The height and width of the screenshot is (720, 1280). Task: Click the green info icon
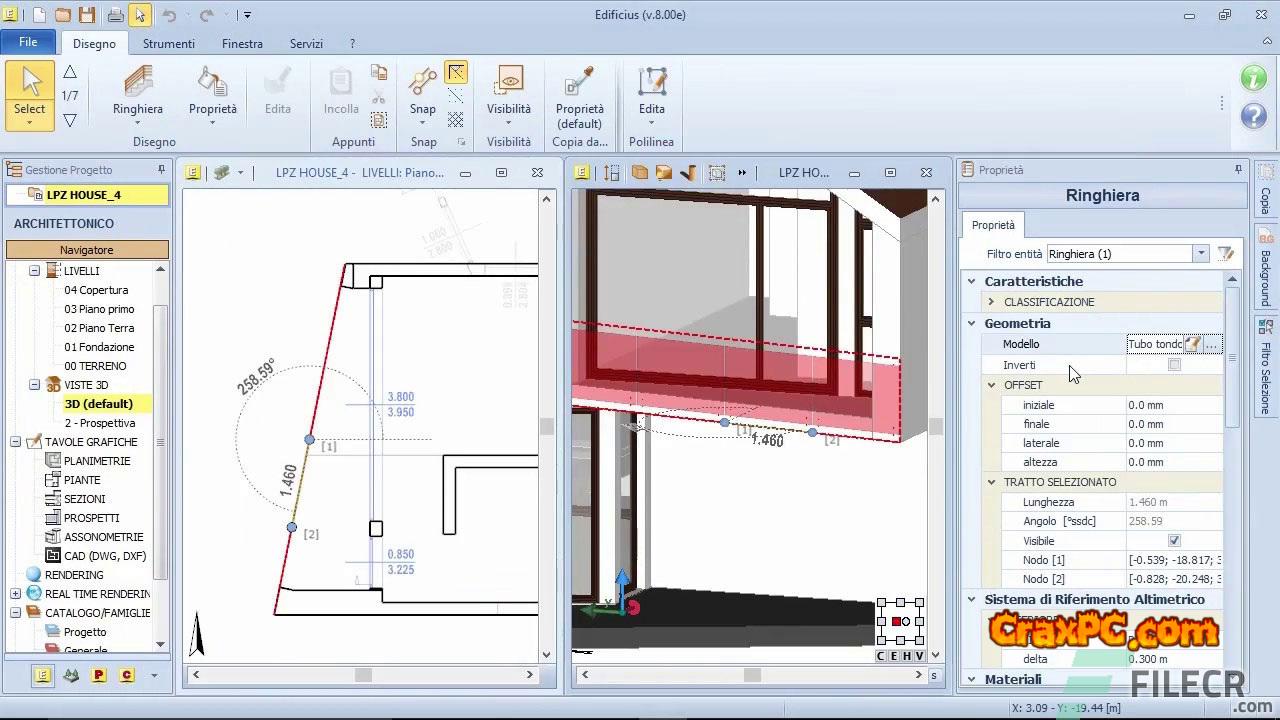[x=1253, y=77]
